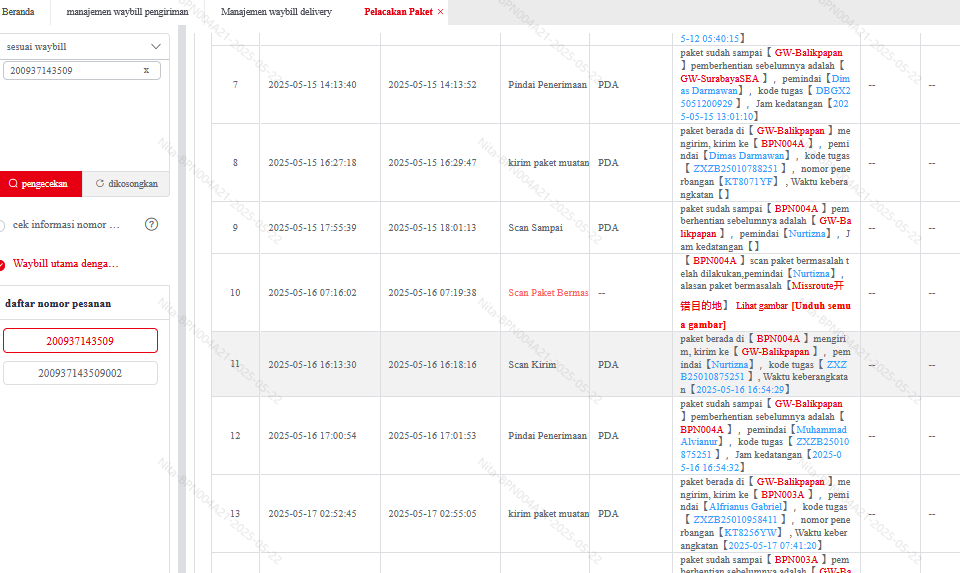Select the Waybill utama dengan radio option
Image resolution: width=960 pixels, height=573 pixels.
coord(2,264)
